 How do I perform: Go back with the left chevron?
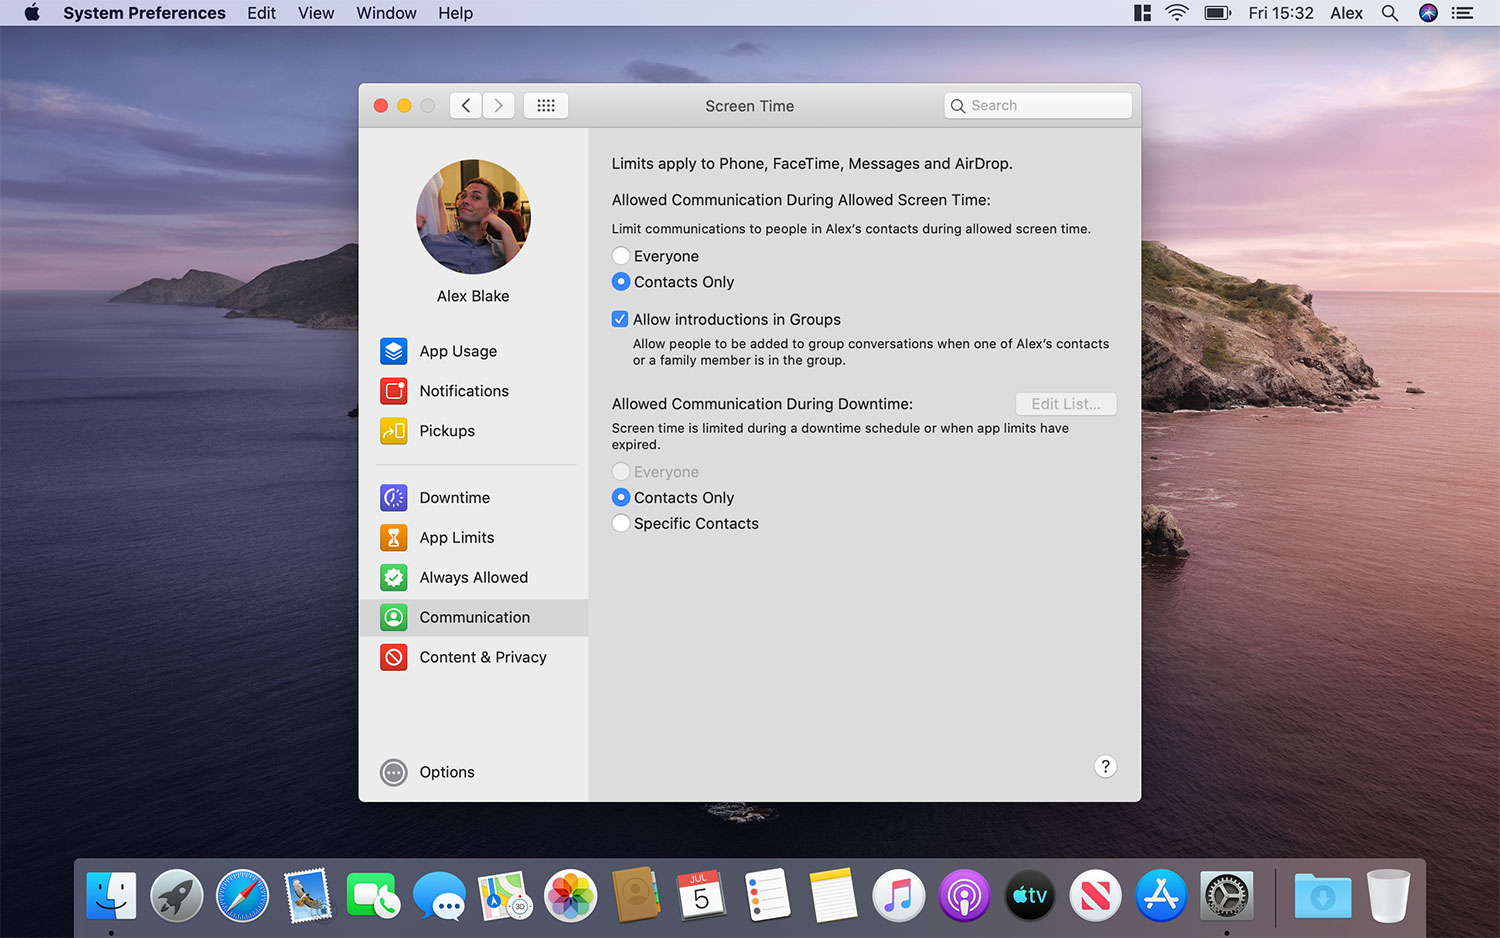(466, 106)
